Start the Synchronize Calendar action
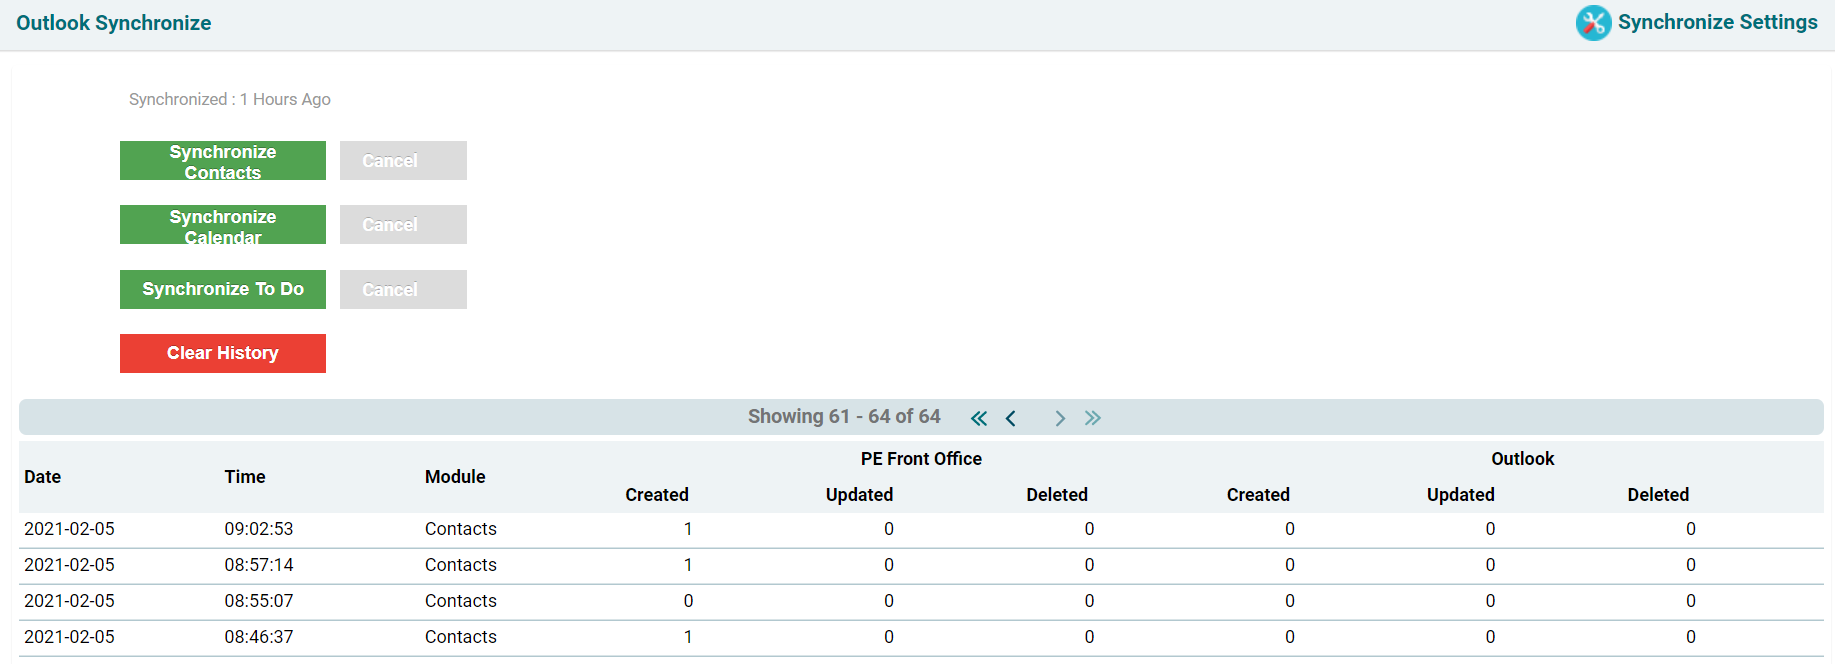 (222, 225)
